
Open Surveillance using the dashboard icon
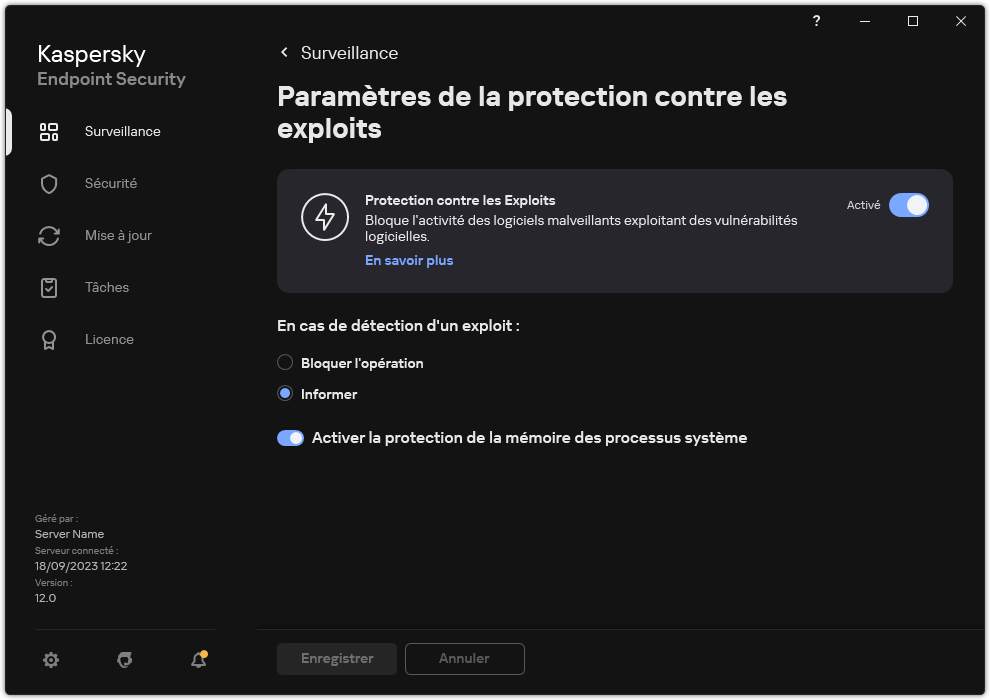(x=49, y=131)
